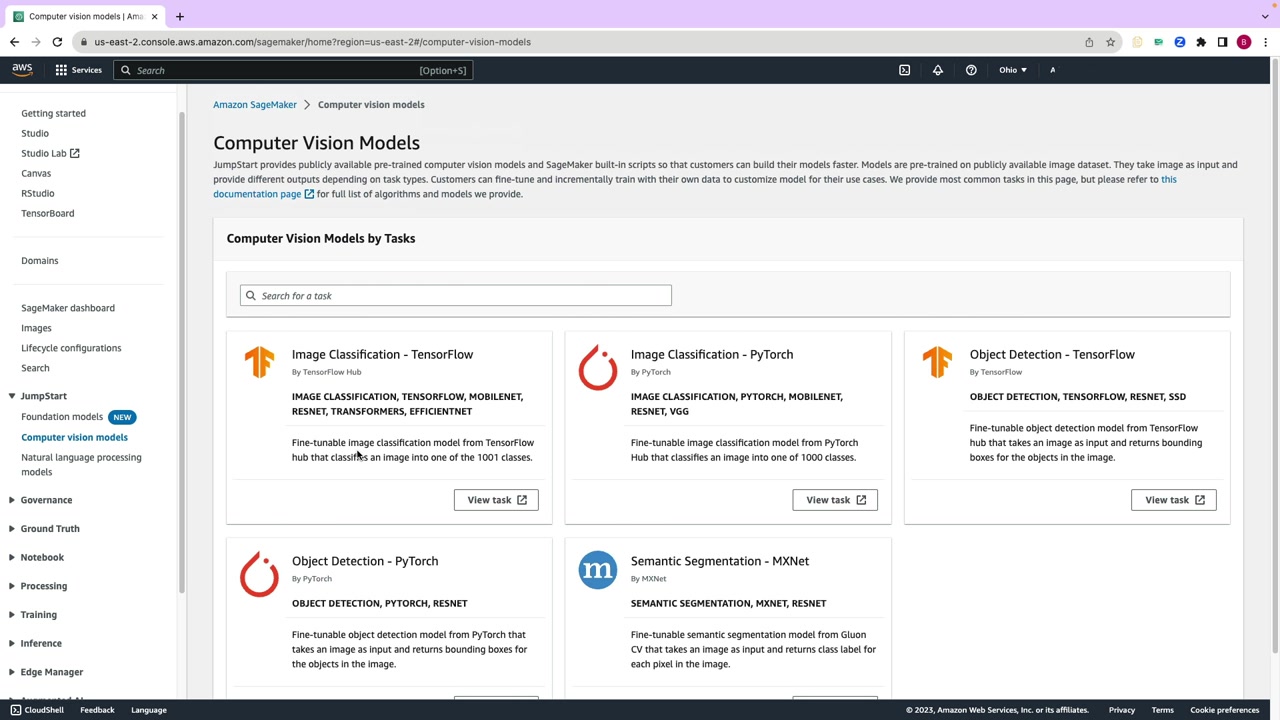The height and width of the screenshot is (720, 1280).
Task: Open the notifications bell
Action: click(938, 70)
